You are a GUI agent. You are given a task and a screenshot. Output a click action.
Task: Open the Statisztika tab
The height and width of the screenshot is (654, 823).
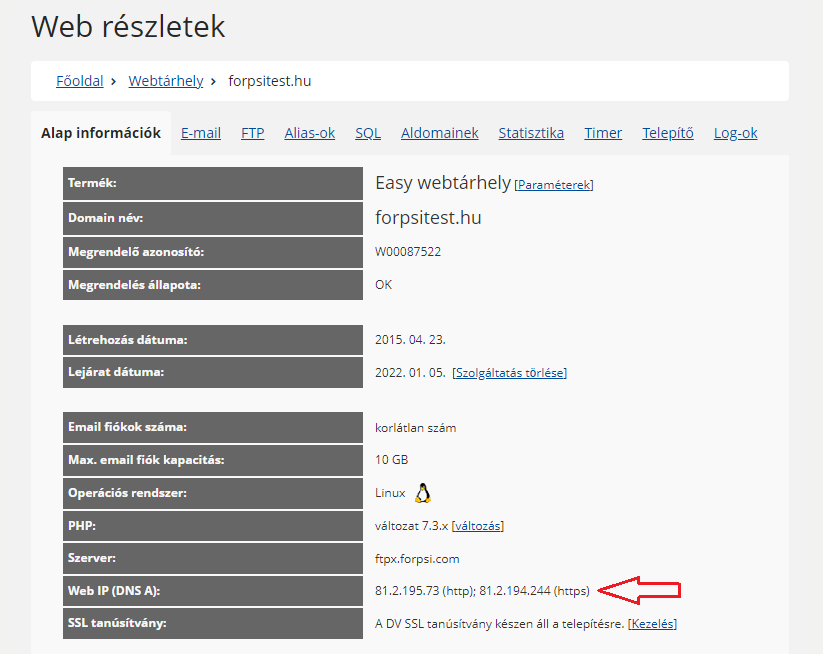(531, 133)
